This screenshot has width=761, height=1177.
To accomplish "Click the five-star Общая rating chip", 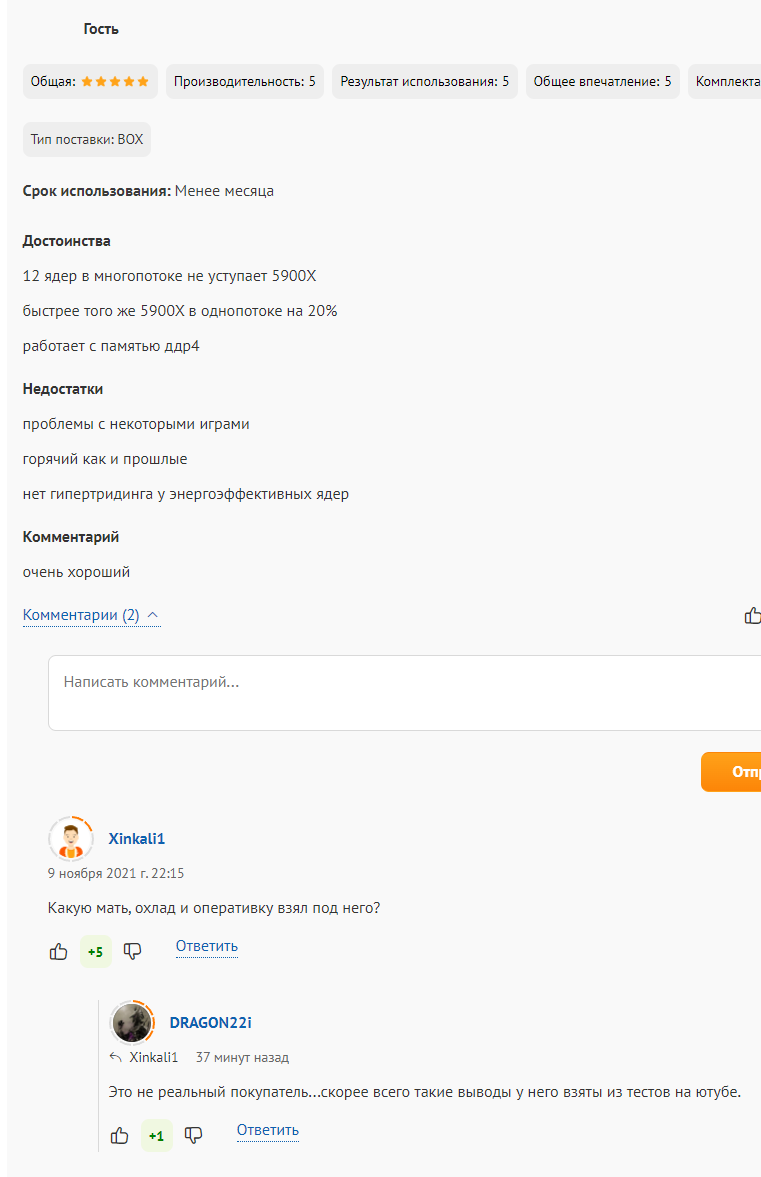I will 90,82.
